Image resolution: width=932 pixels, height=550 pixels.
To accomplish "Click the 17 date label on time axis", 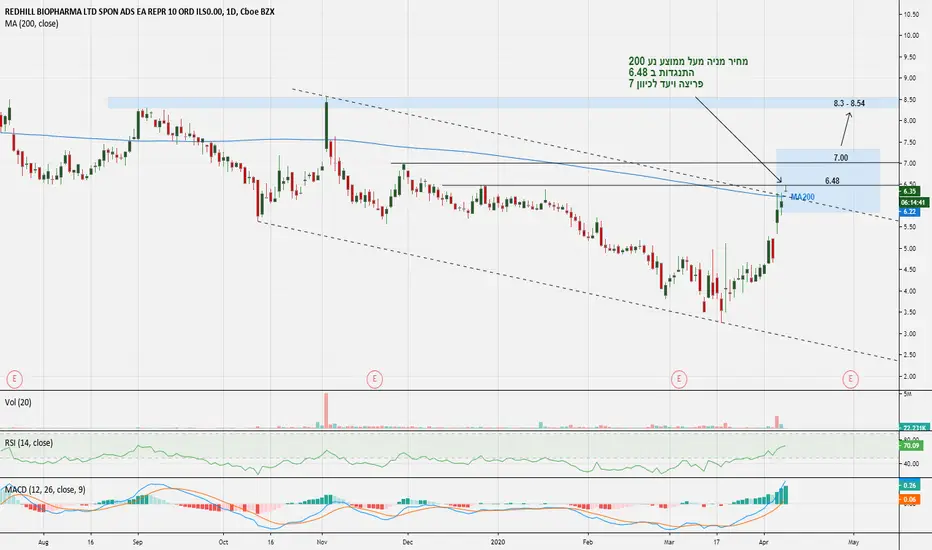I will pyautogui.click(x=717, y=542).
